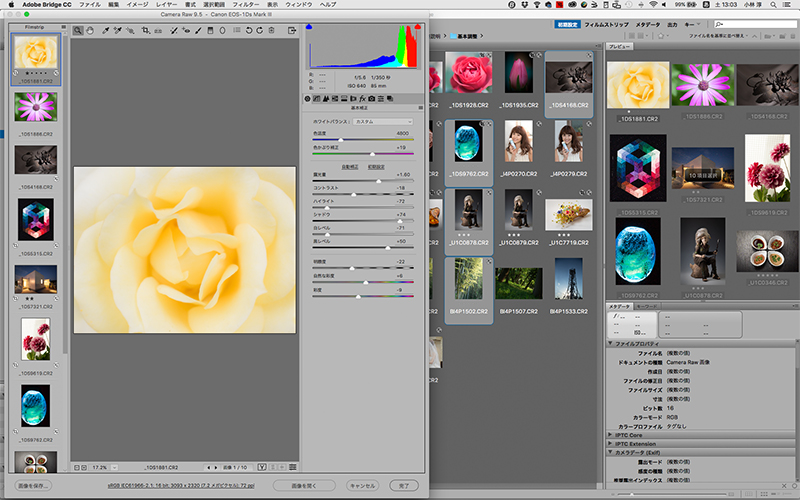Viewport: 800px width, 500px height.
Task: Select the Red Eye Removal tool
Action: pyautogui.click(x=186, y=31)
